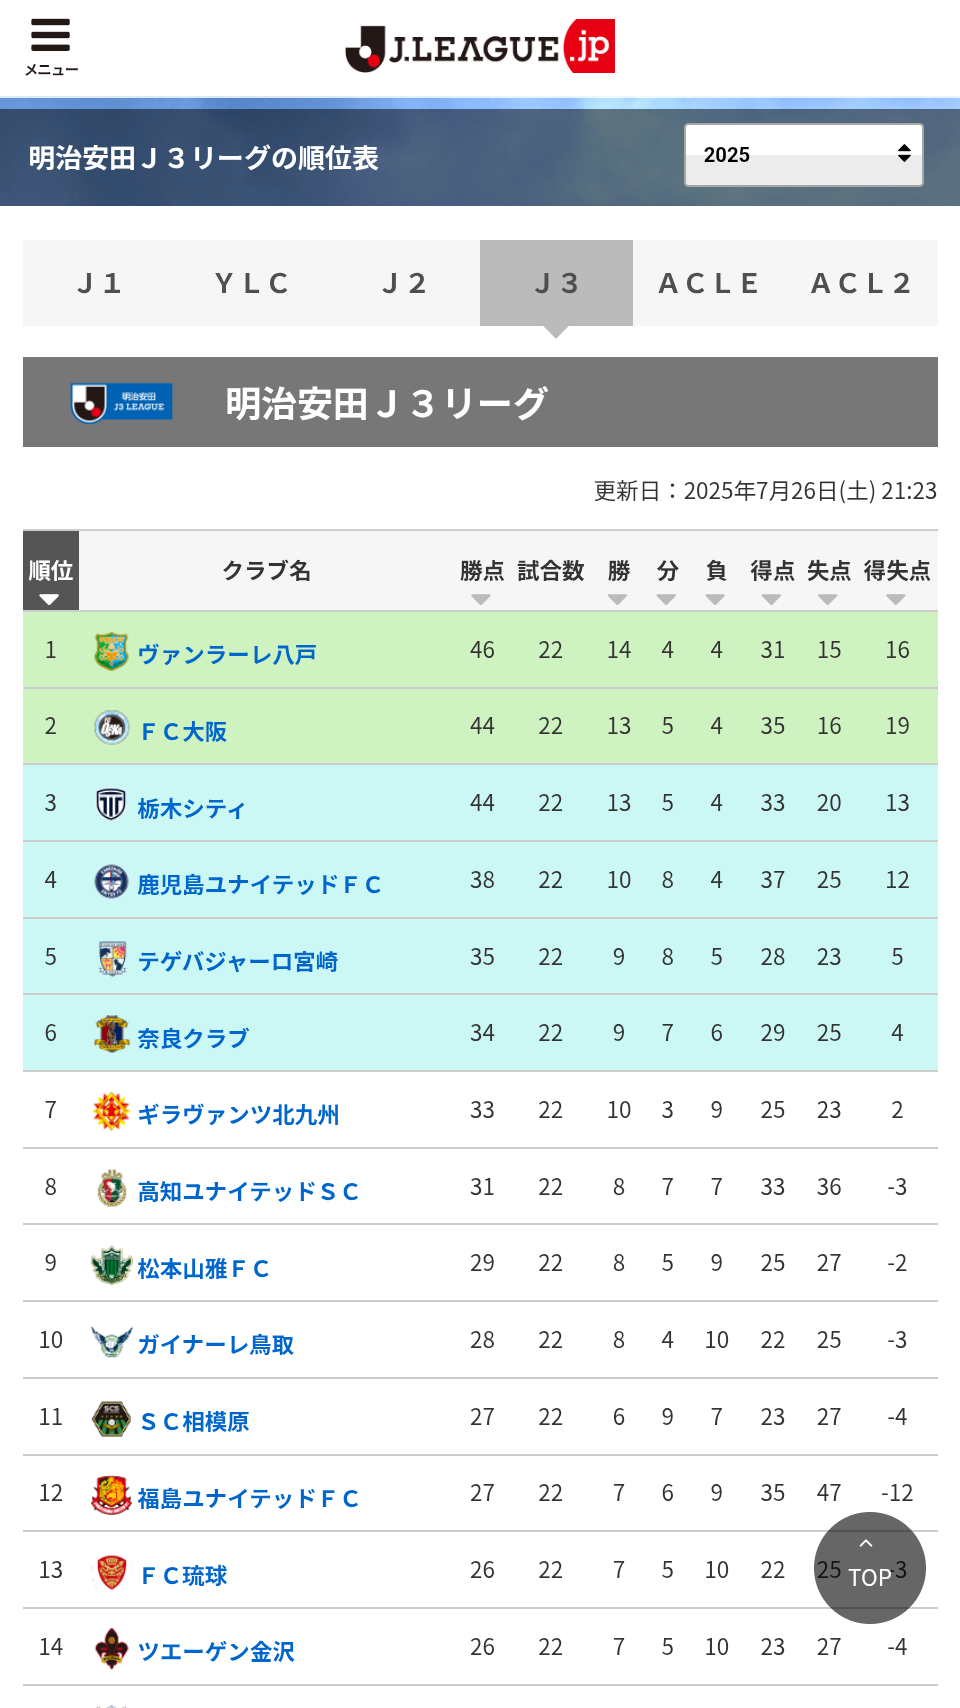Switch to the J1 tab
Viewport: 960px width, 1708px height.
pos(100,283)
